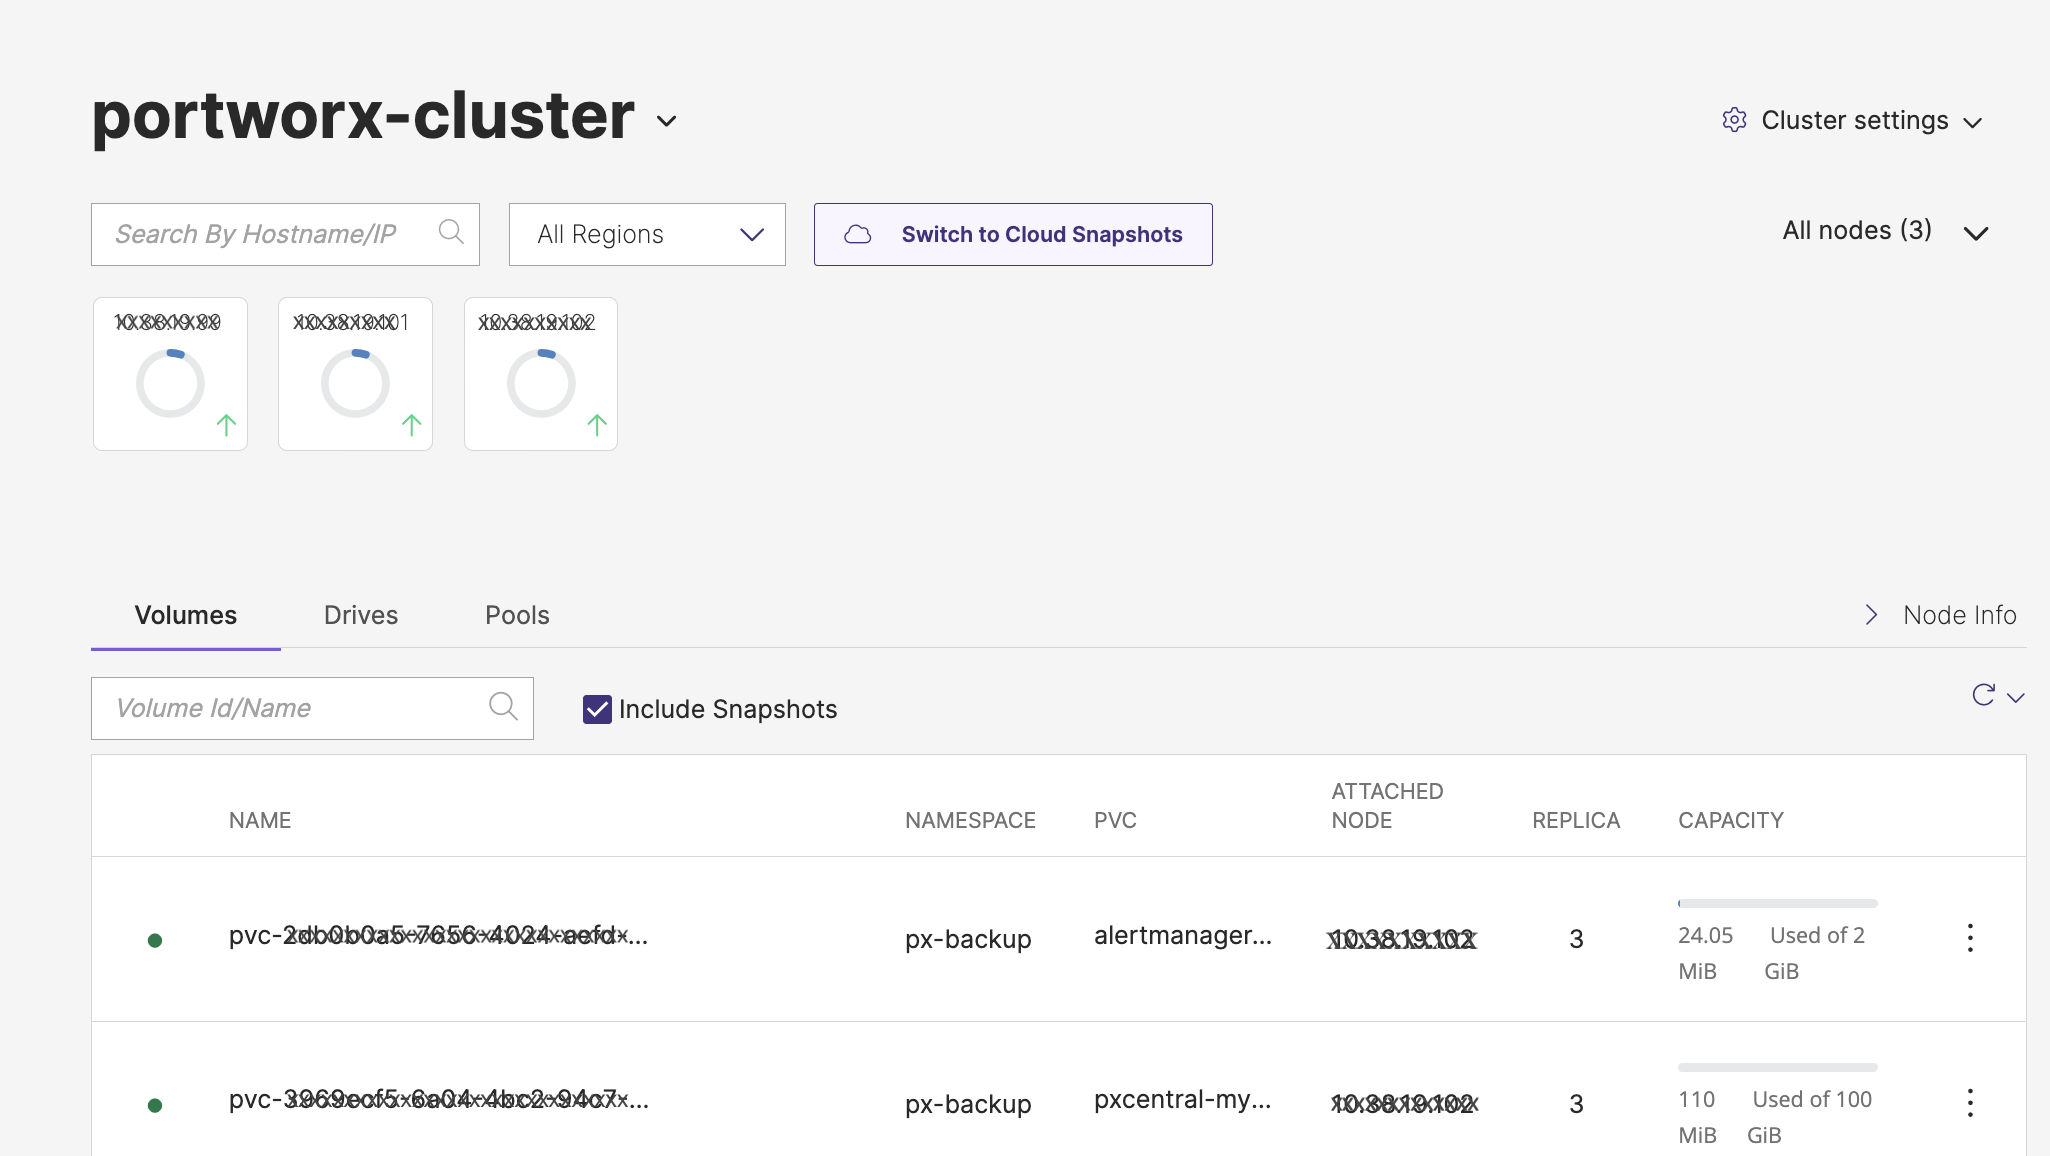The width and height of the screenshot is (2050, 1156).
Task: Focus the Search By Hostname/IP field
Action: [285, 234]
